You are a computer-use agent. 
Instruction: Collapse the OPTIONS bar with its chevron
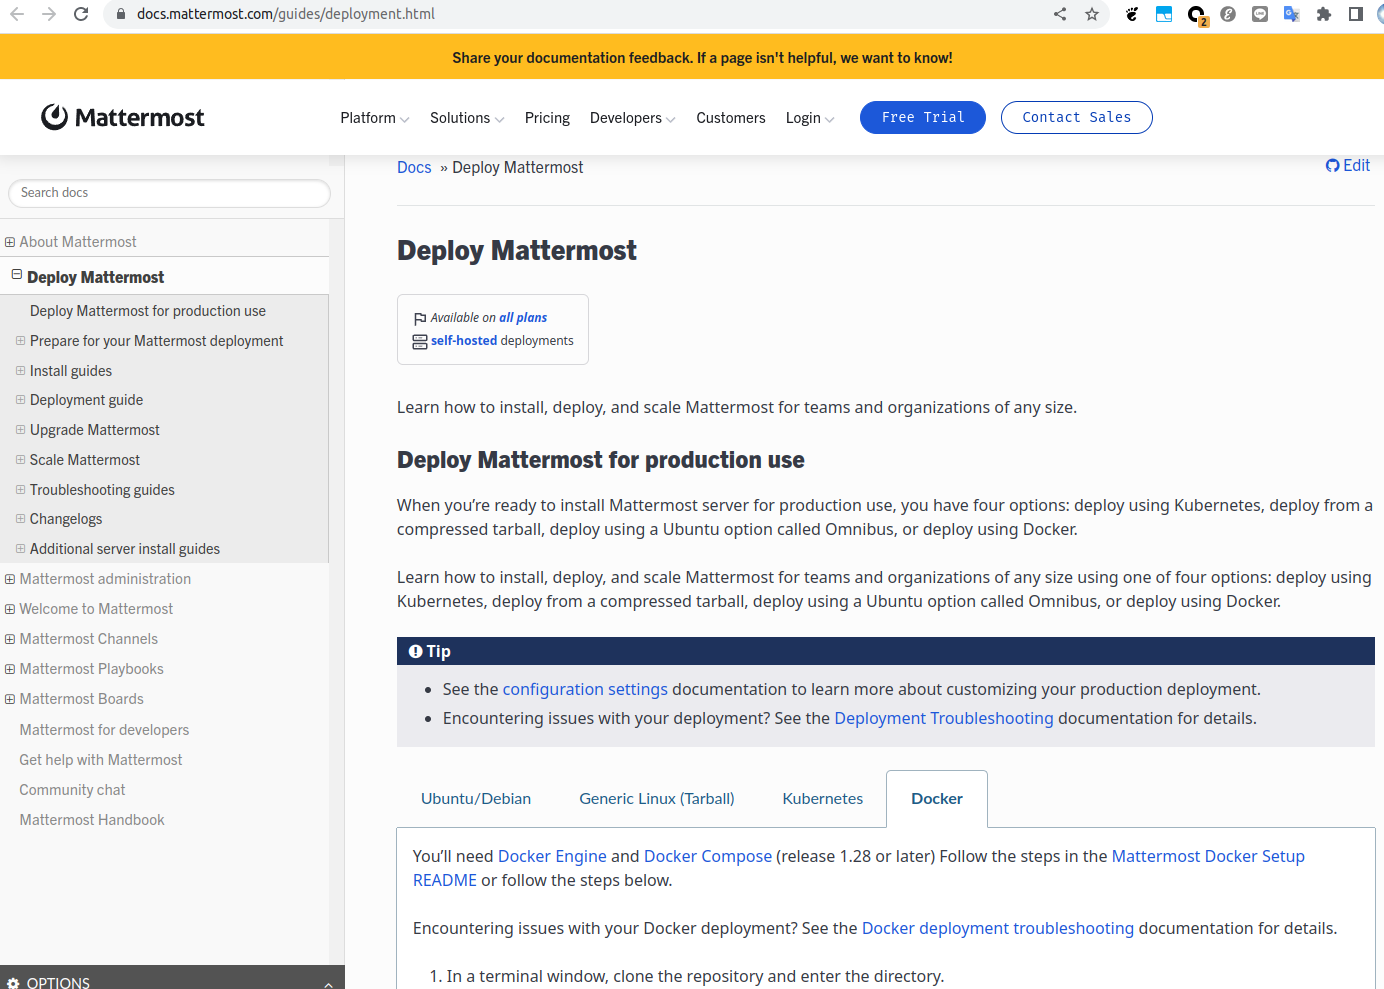[329, 984]
